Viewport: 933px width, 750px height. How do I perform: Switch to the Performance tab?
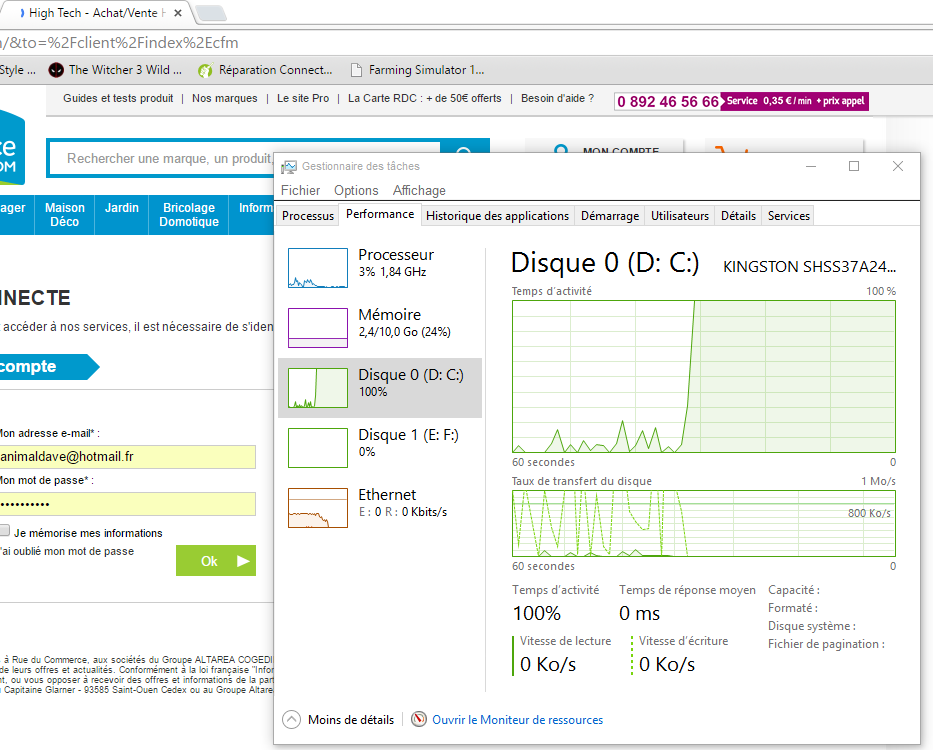pos(380,214)
